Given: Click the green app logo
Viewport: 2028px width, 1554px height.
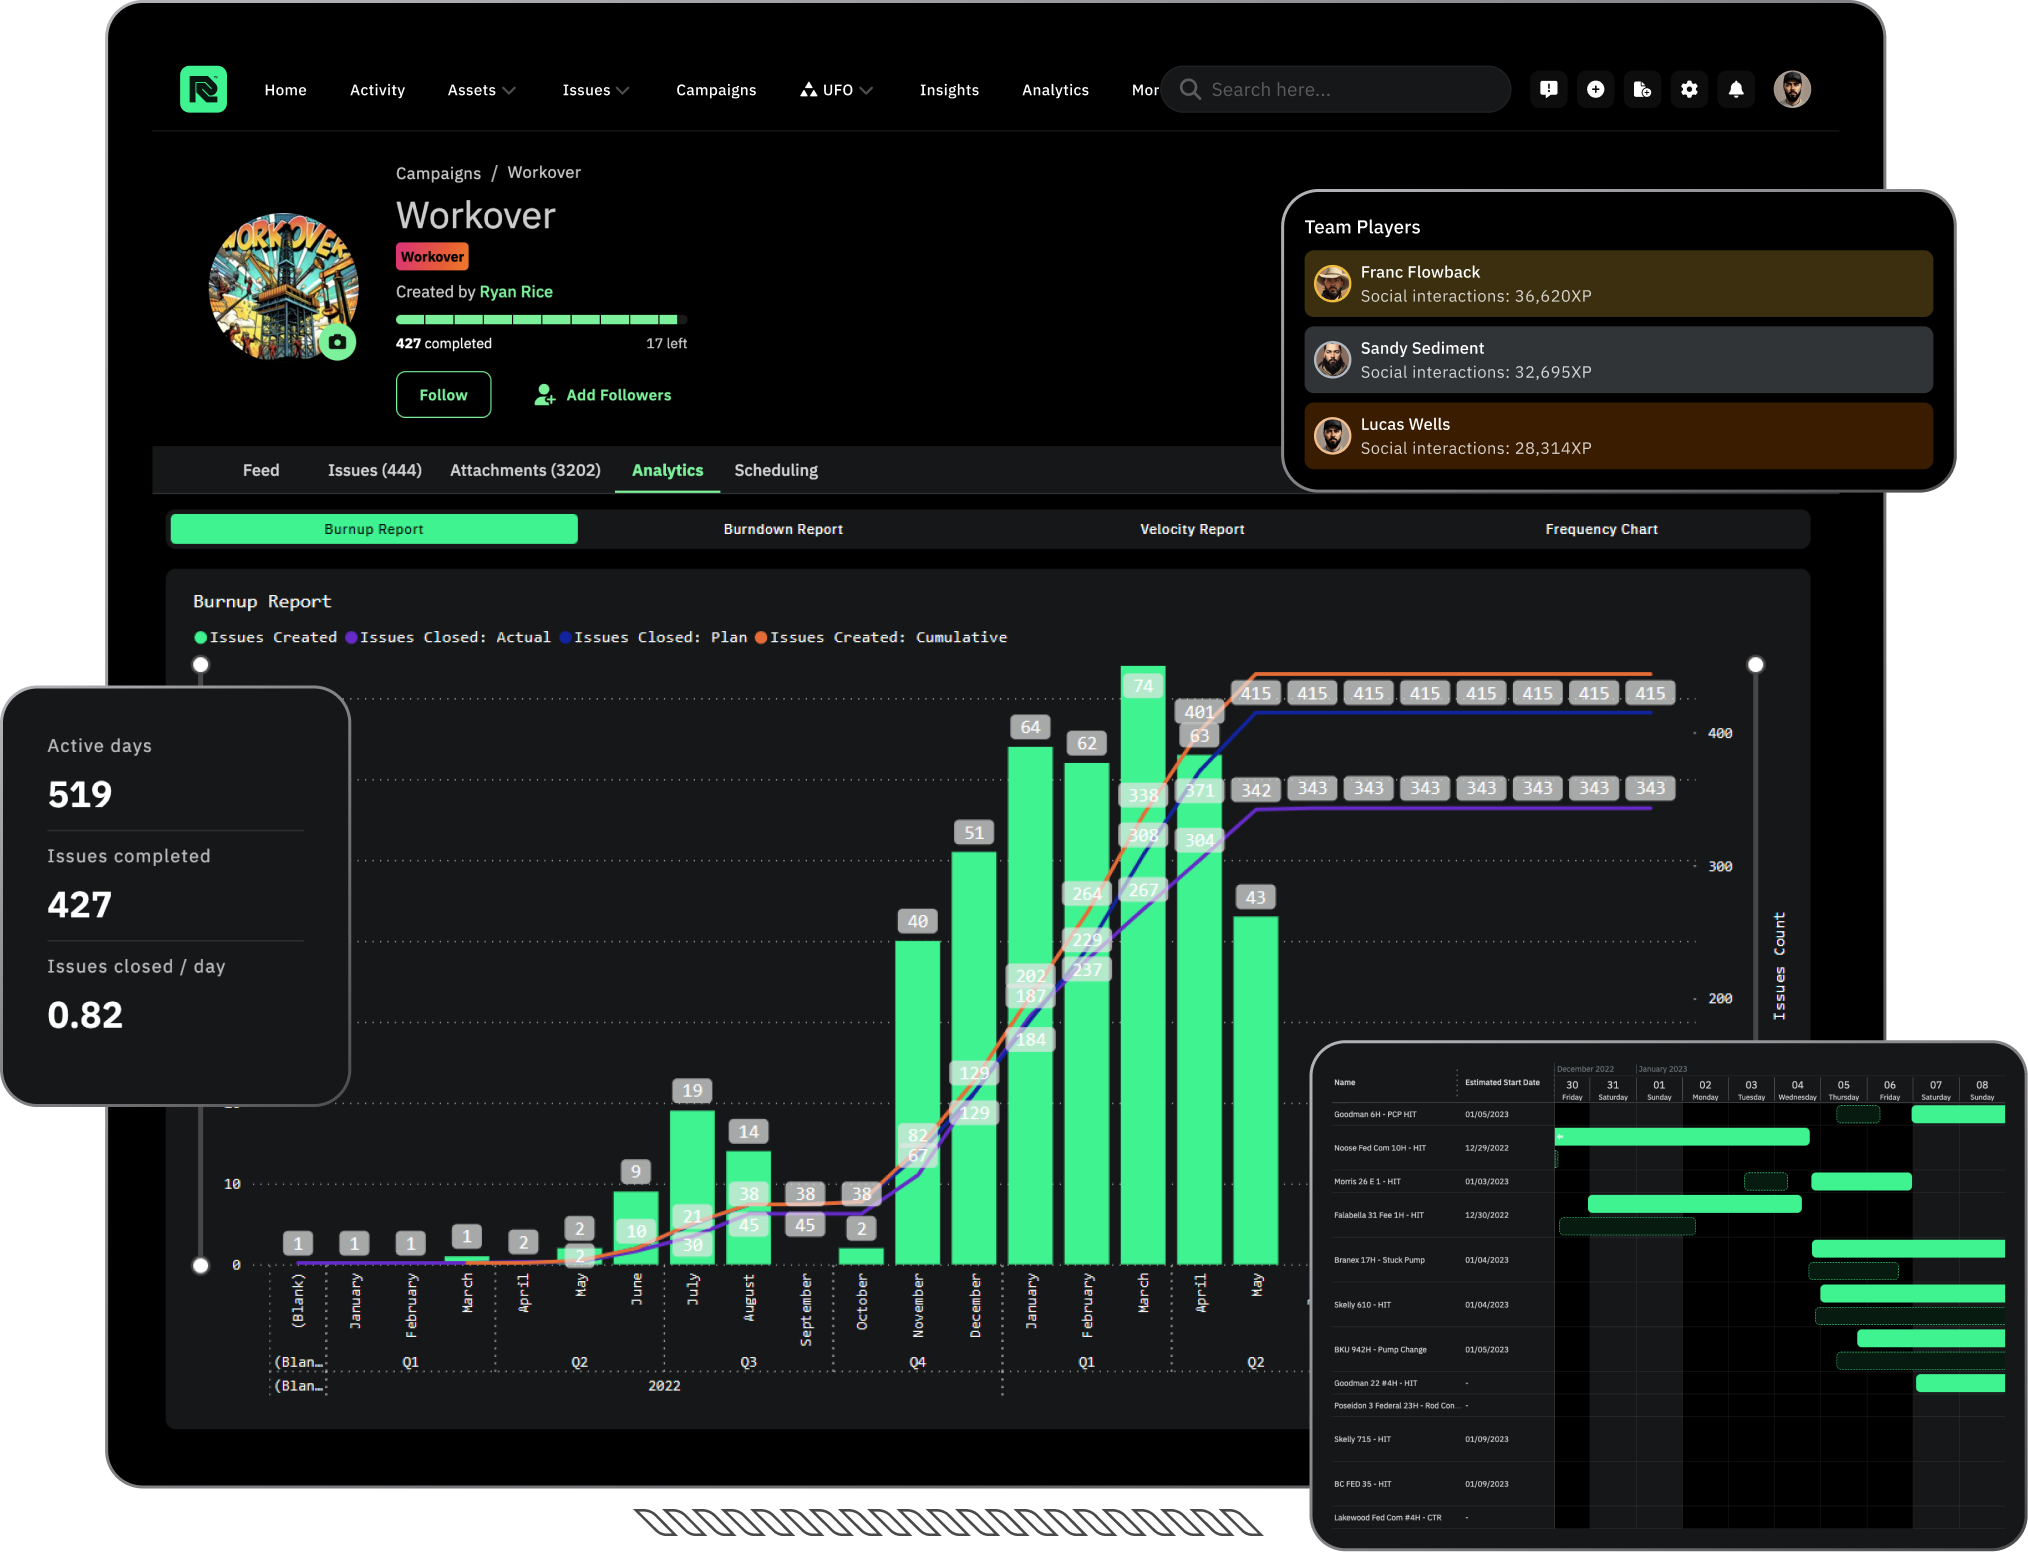Looking at the screenshot, I should [x=203, y=89].
